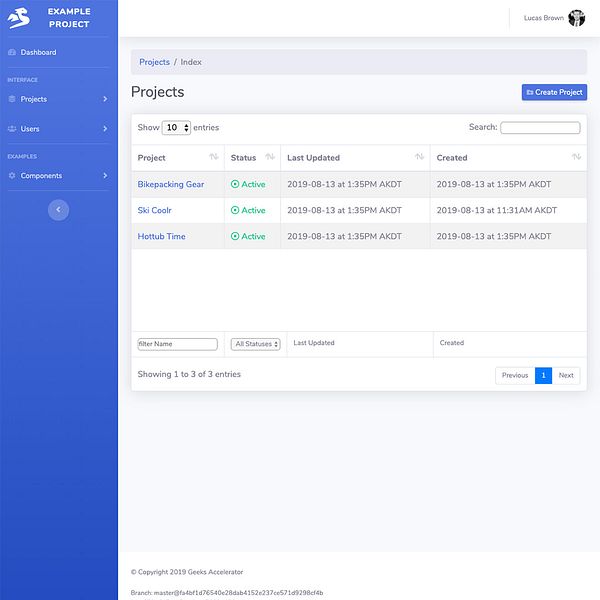
Task: Open the Hottub Time project link
Action: coord(161,236)
